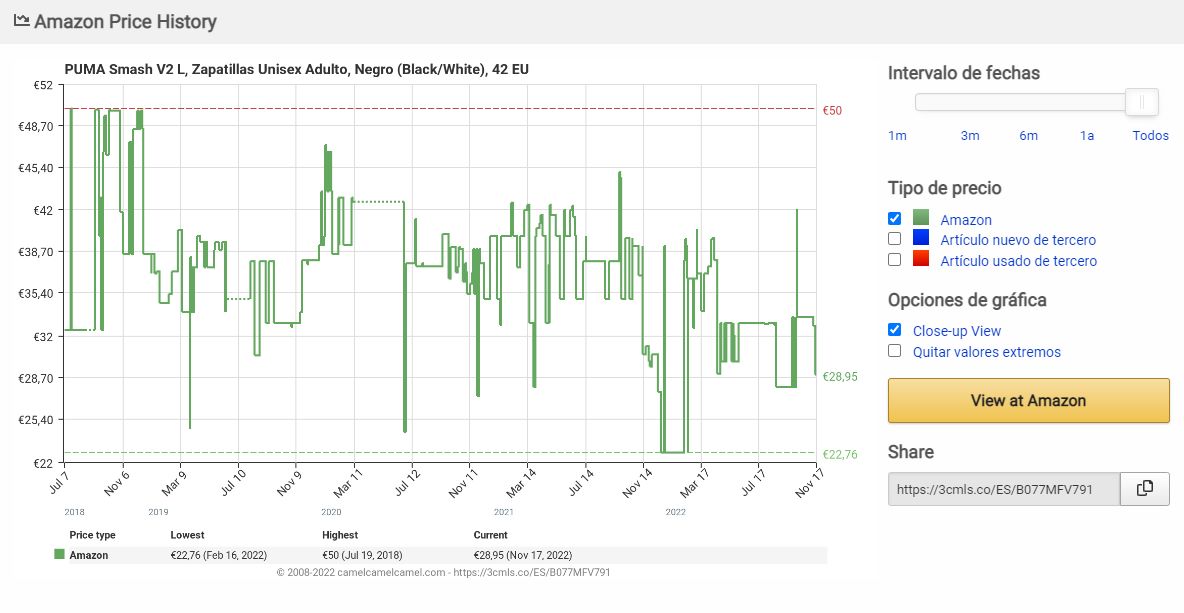Click the Current column header
The image size is (1184, 613).
tap(491, 535)
